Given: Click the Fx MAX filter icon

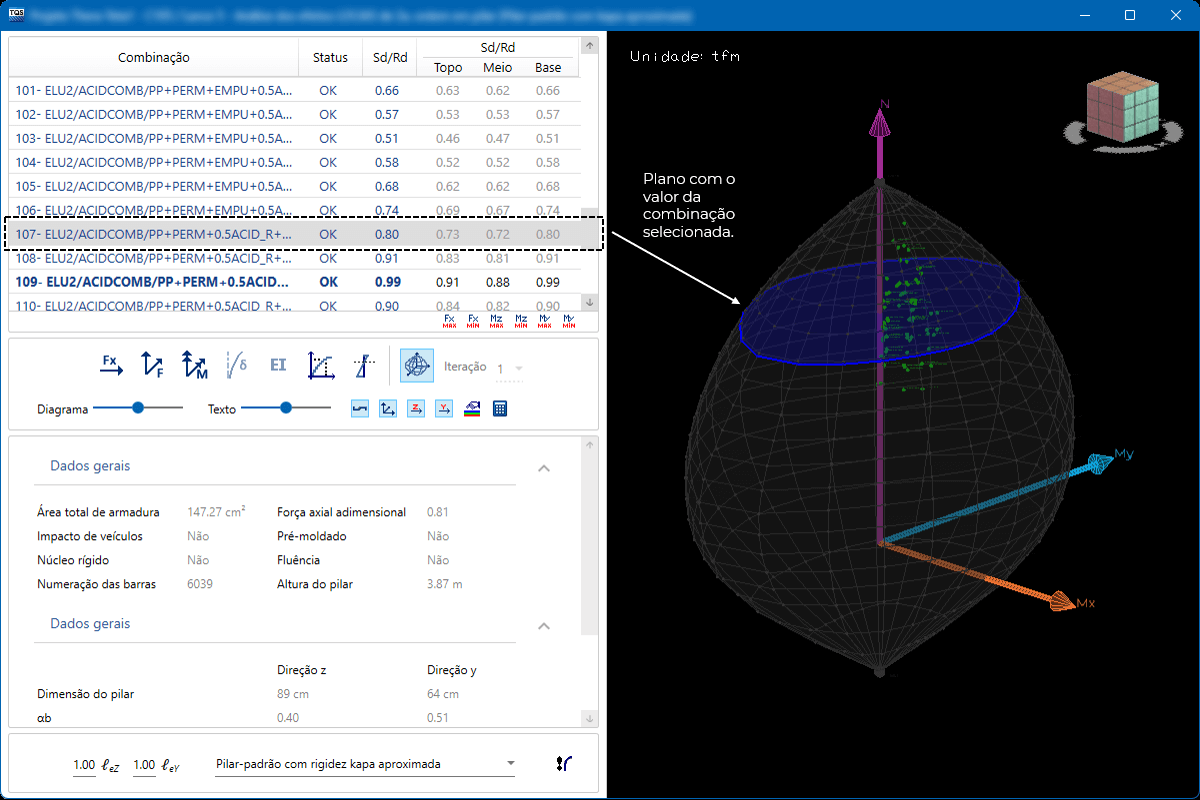Looking at the screenshot, I should 450,321.
